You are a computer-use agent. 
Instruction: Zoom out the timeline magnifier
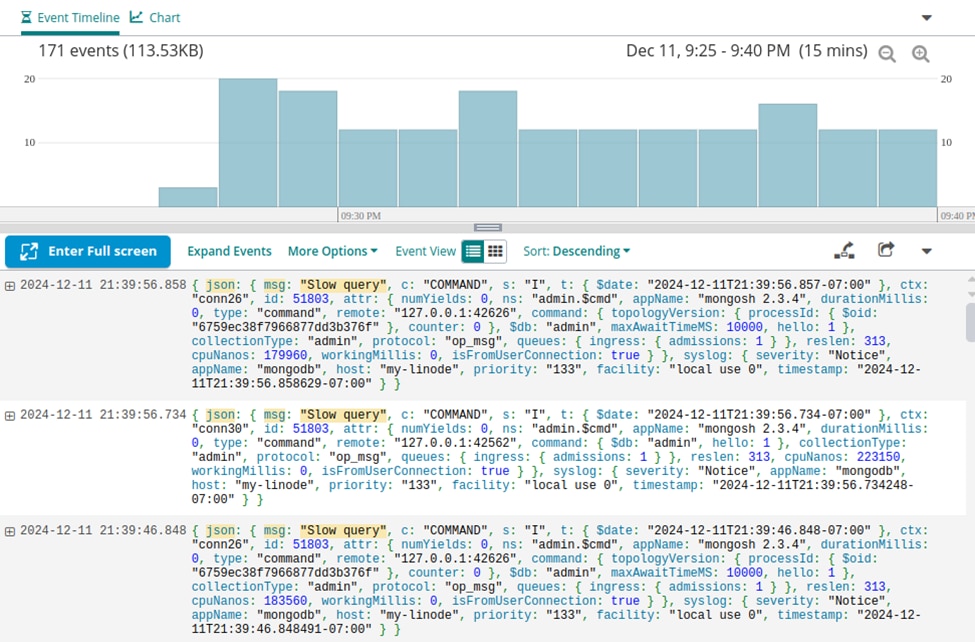[887, 54]
